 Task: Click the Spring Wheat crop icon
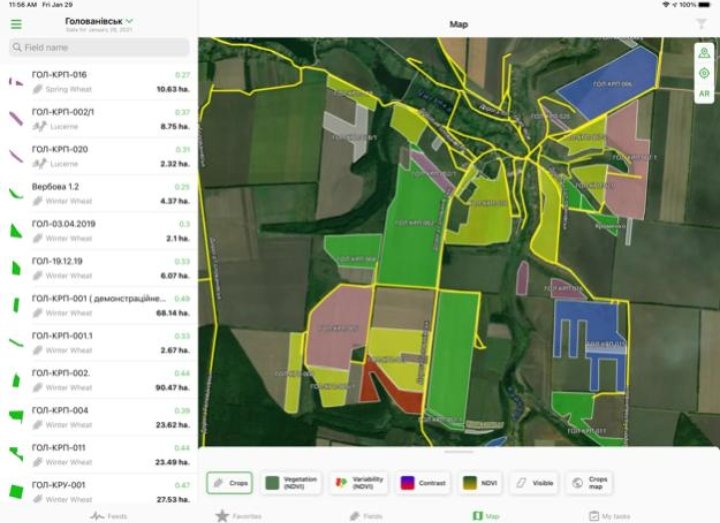(38, 89)
